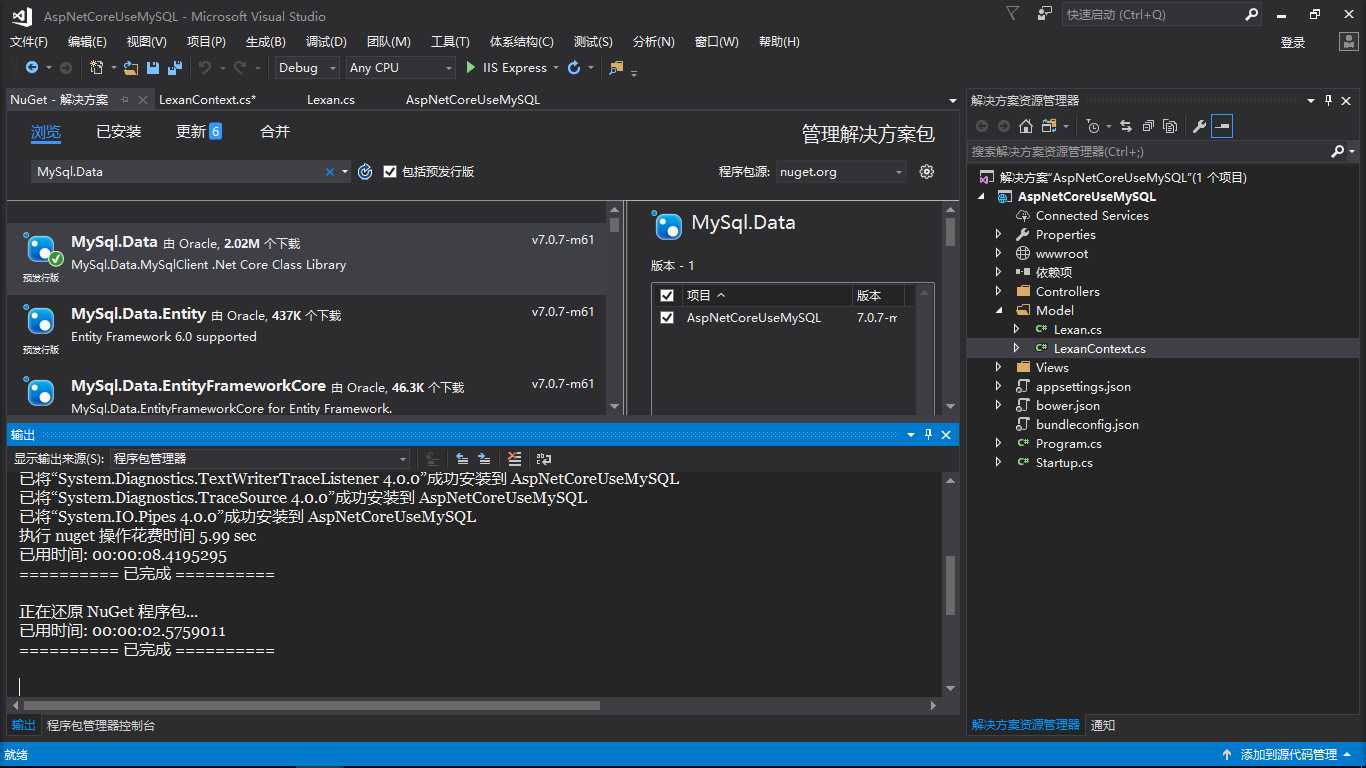The image size is (1366, 768).
Task: Open the Debug configuration dropdown
Action: tap(309, 68)
